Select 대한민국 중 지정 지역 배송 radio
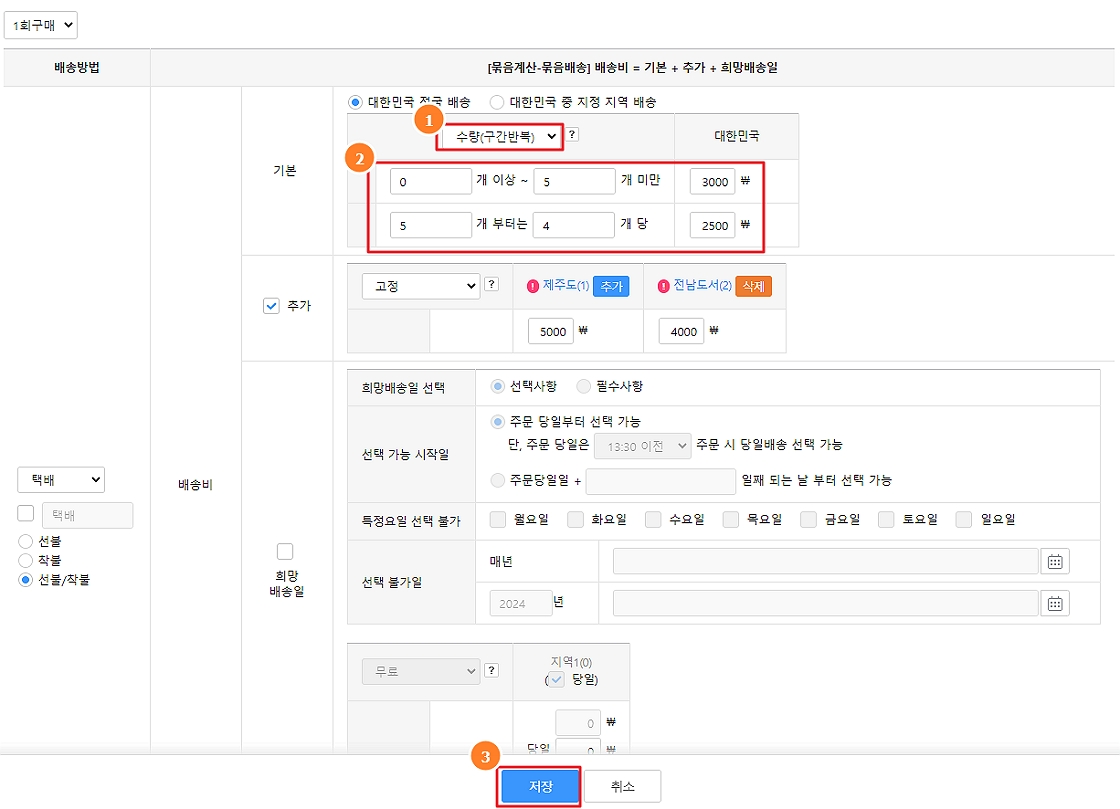Screen dimensions: 1120x809 tap(497, 102)
